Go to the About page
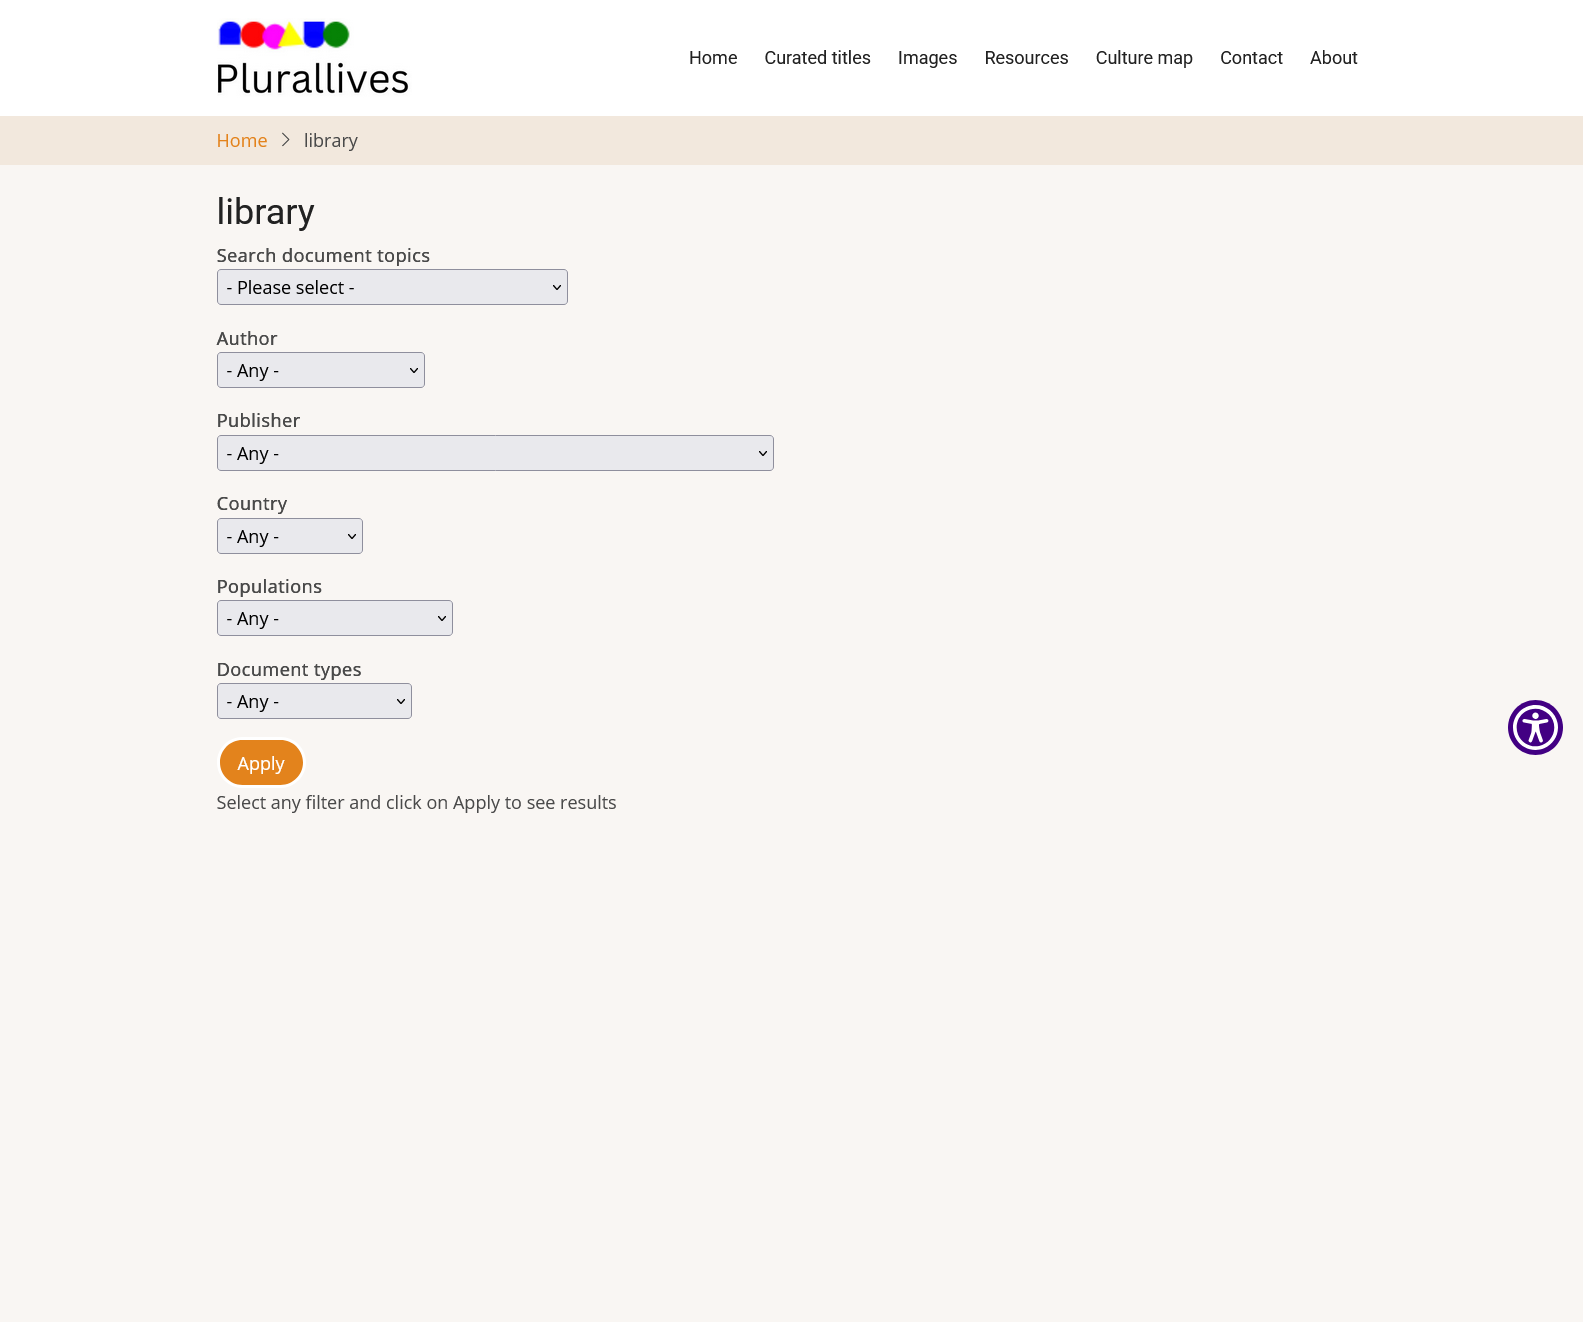The width and height of the screenshot is (1583, 1322). 1333,58
